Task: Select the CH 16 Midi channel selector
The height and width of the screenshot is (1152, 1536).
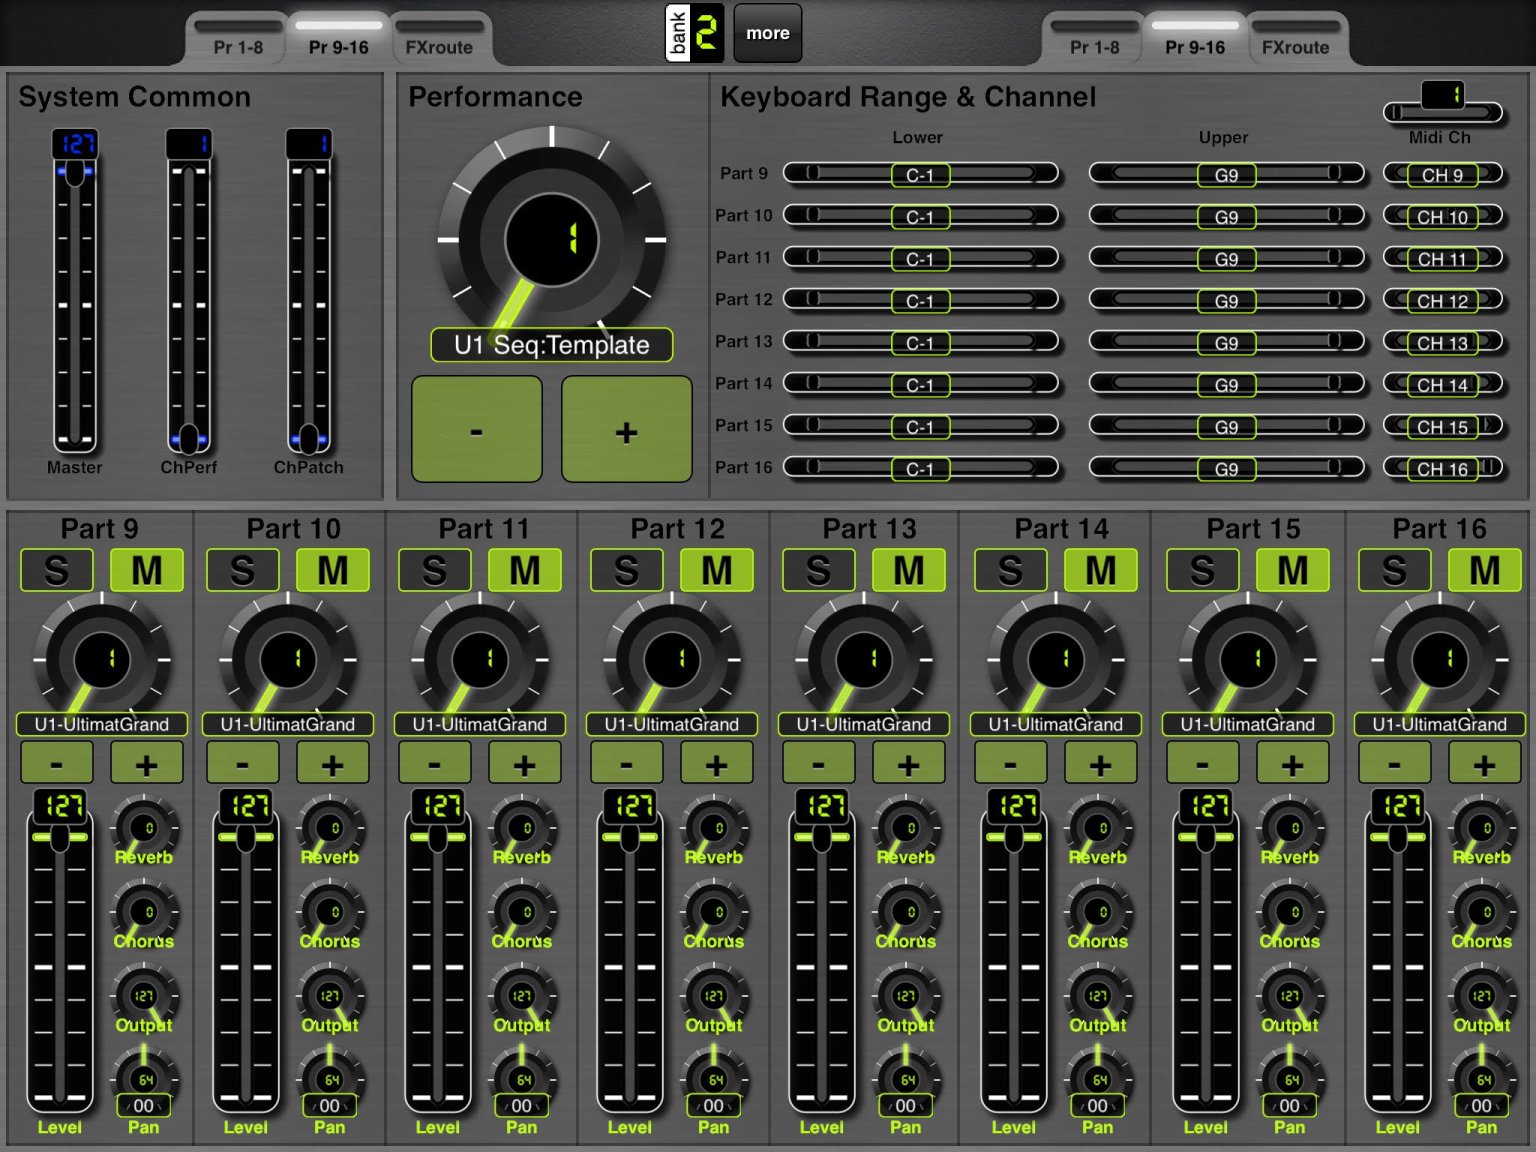Action: pos(1443,469)
